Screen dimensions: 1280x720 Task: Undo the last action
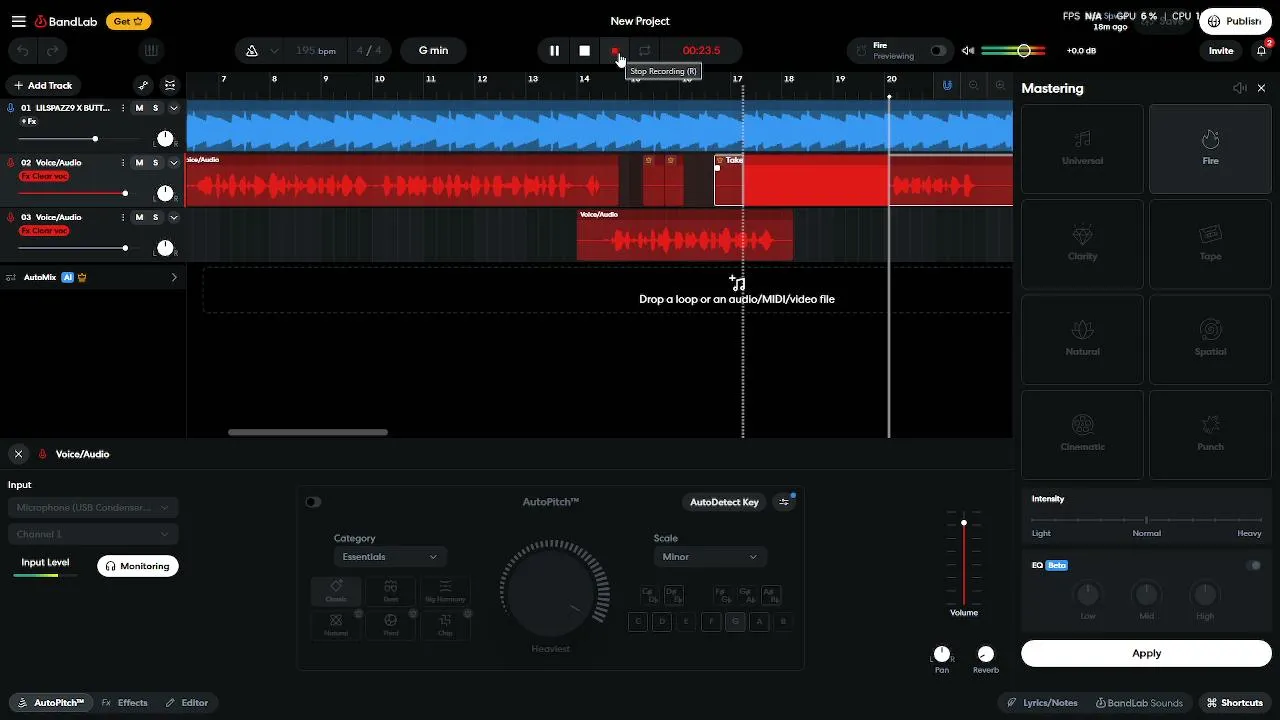[24, 51]
